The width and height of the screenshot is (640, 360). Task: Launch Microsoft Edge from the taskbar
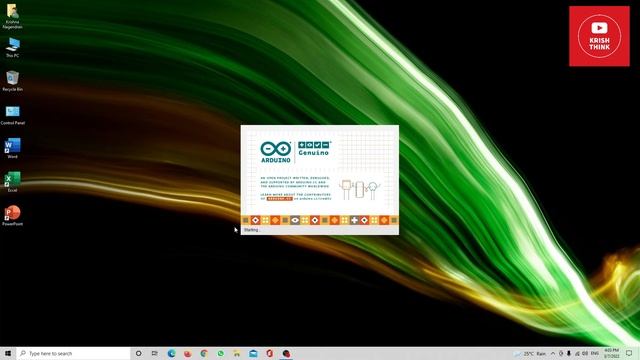click(171, 353)
